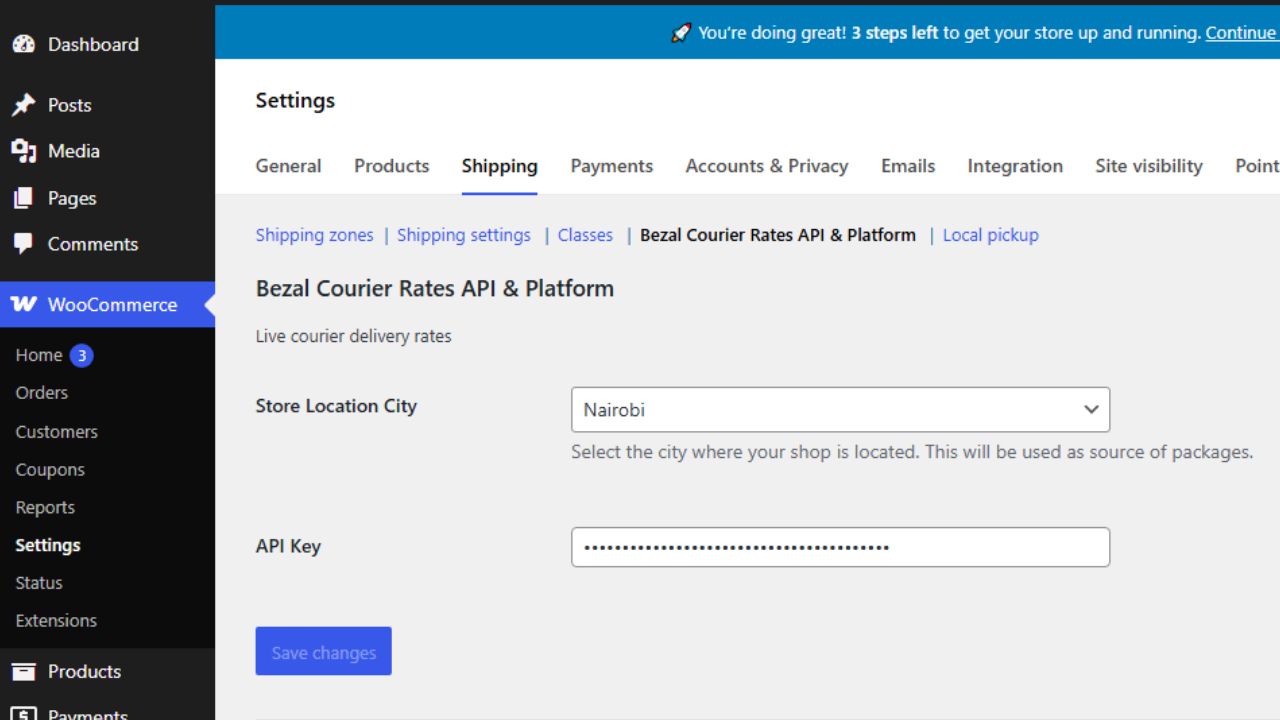
Task: Click into the API Key field
Action: 841,547
